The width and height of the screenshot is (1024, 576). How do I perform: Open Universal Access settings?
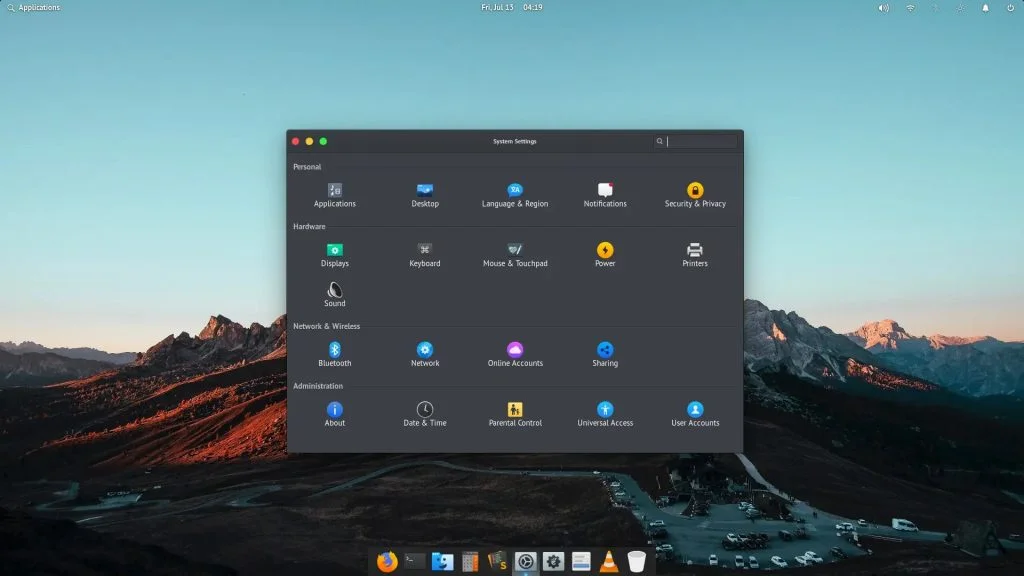[x=604, y=412]
